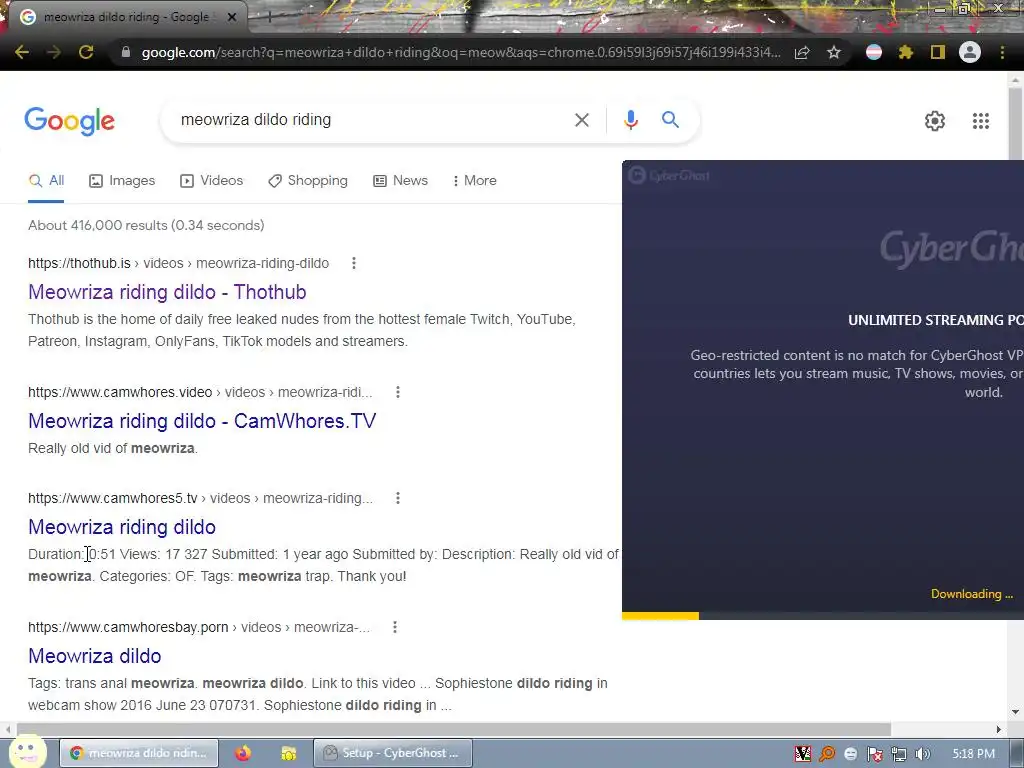Open options for the camwhores.video result
The height and width of the screenshot is (768, 1024).
[398, 392]
